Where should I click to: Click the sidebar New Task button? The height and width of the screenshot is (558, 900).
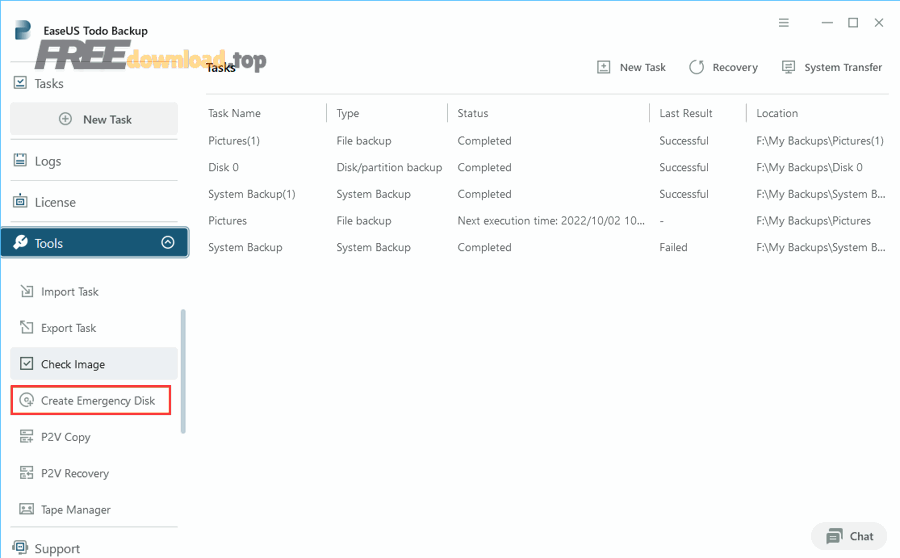[94, 119]
